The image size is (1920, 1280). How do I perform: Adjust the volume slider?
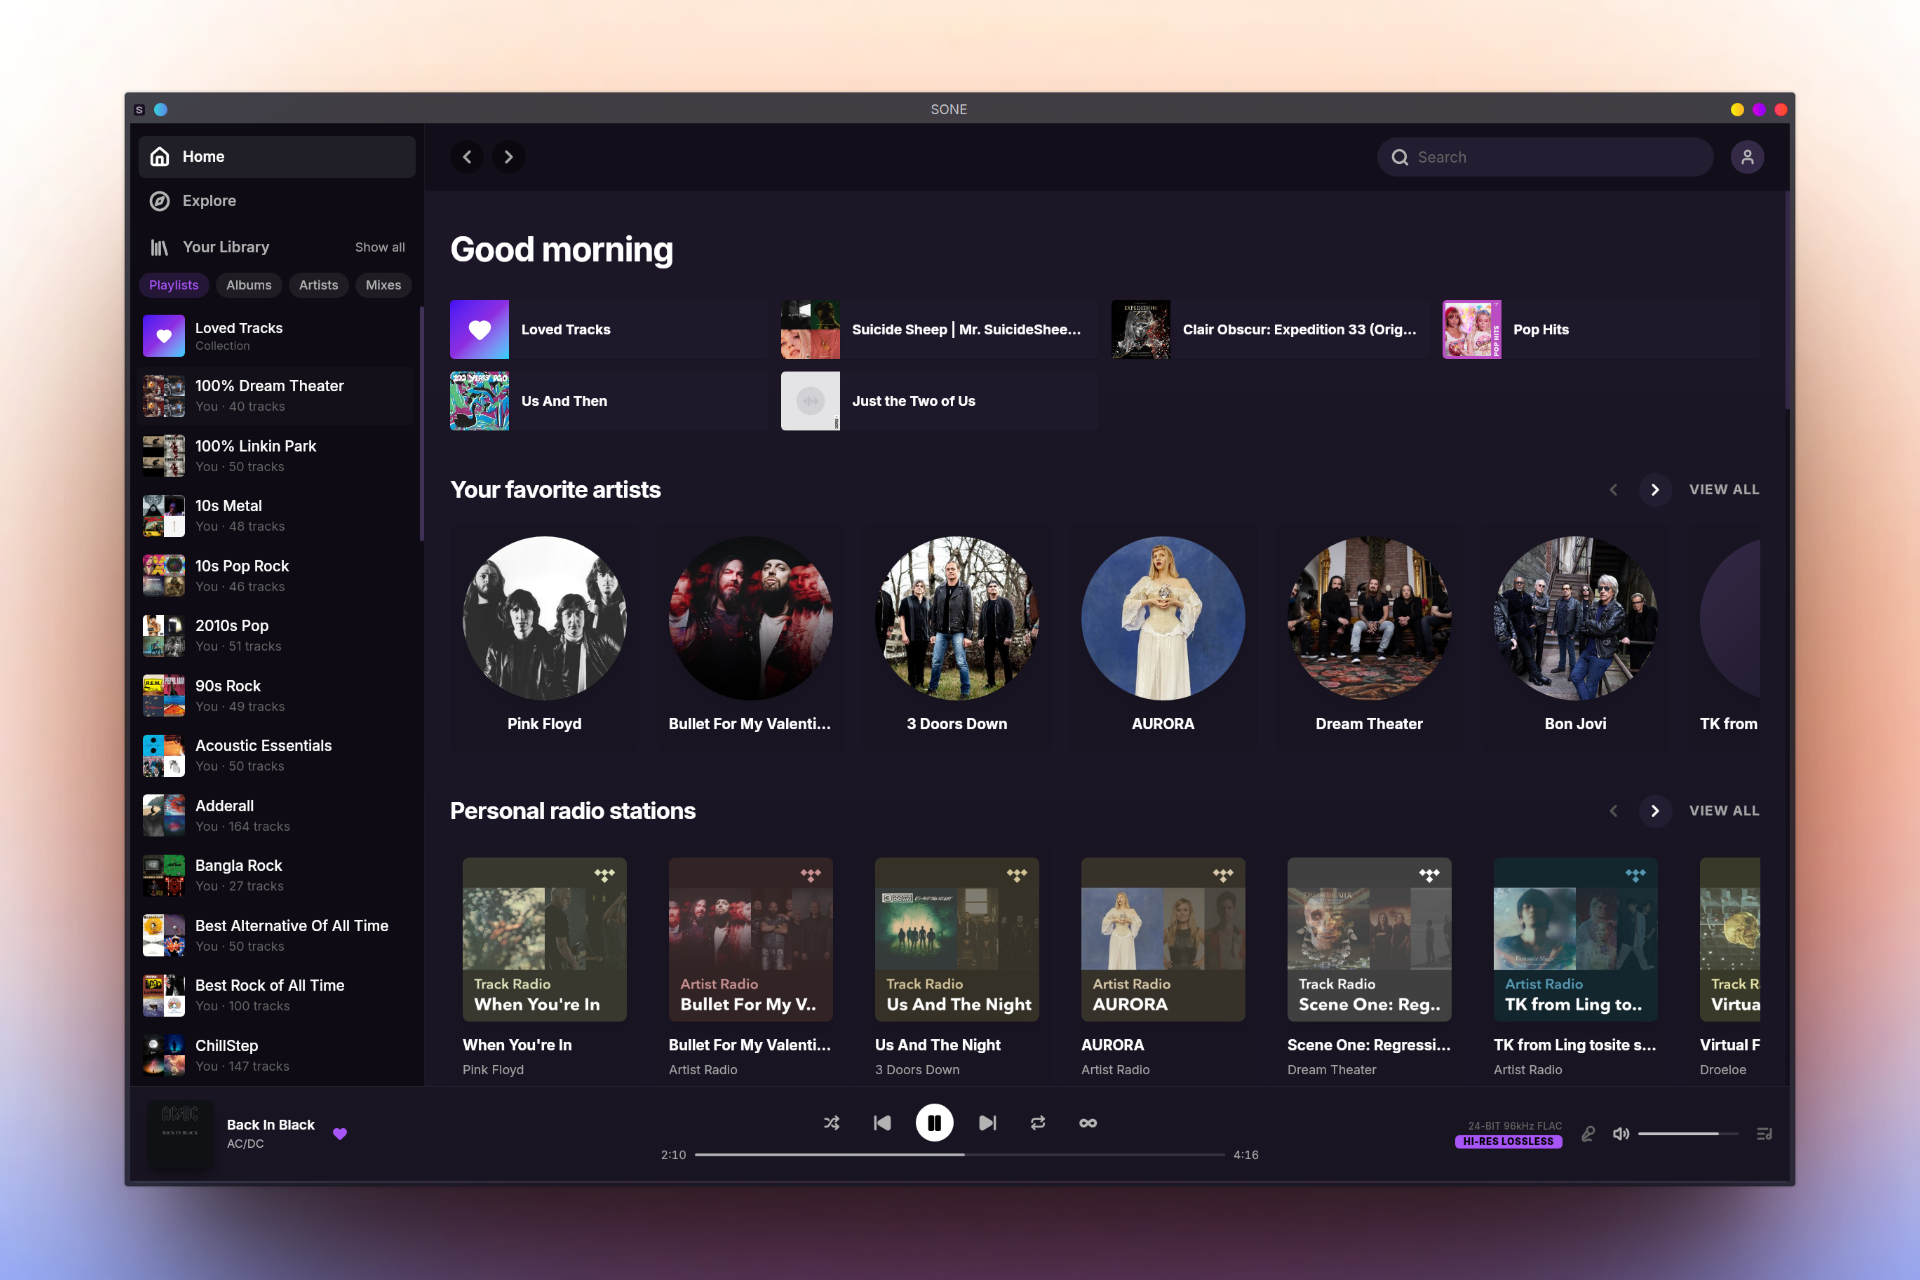tap(1688, 1134)
